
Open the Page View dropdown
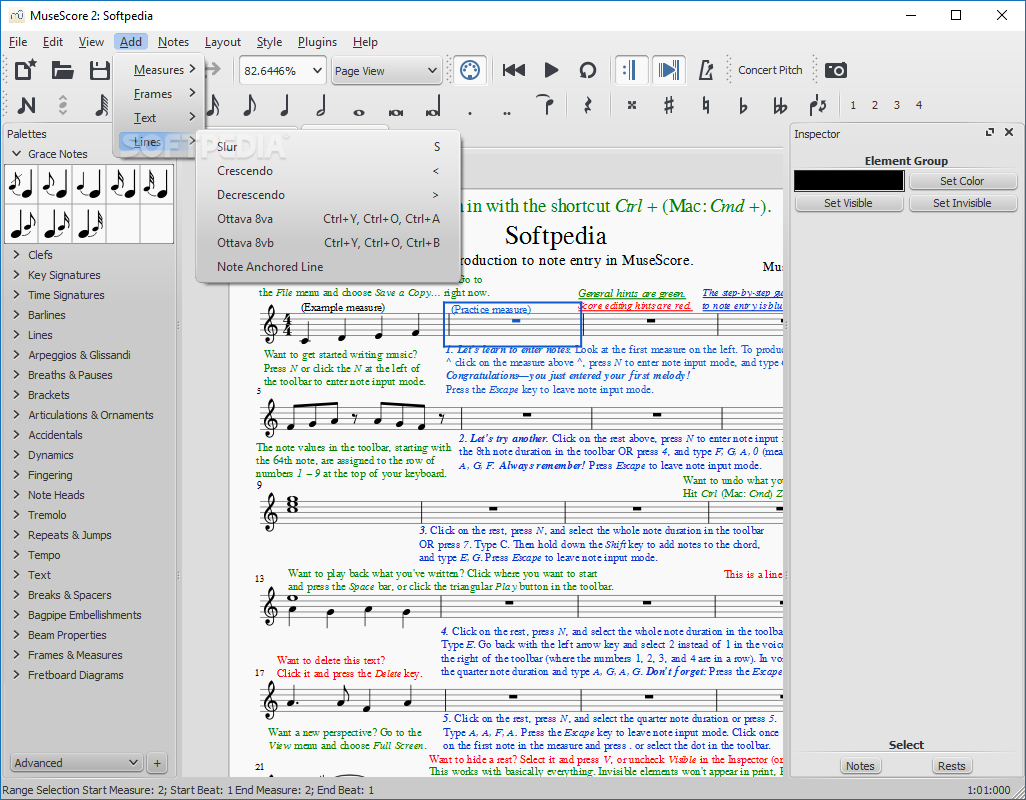[x=385, y=71]
